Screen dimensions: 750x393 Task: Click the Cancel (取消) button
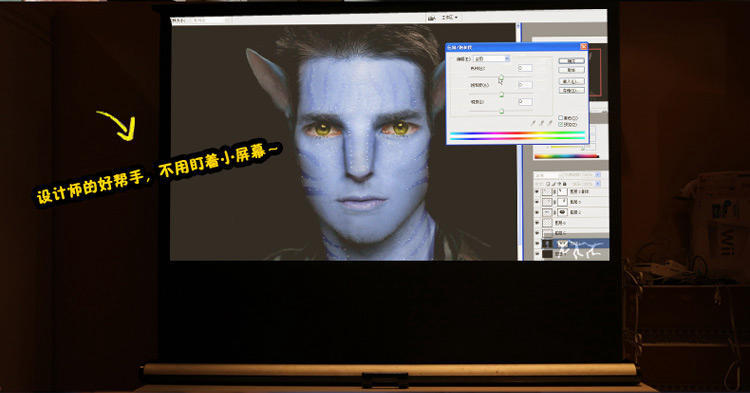[572, 70]
